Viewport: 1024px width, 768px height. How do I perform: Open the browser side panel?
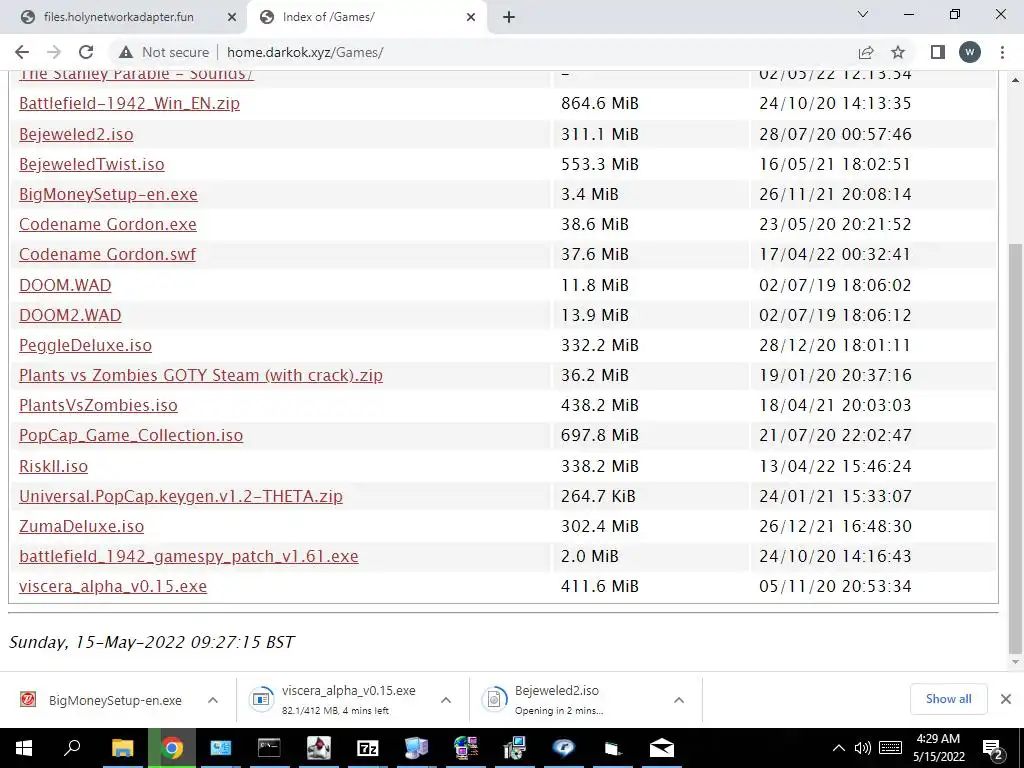tap(938, 52)
